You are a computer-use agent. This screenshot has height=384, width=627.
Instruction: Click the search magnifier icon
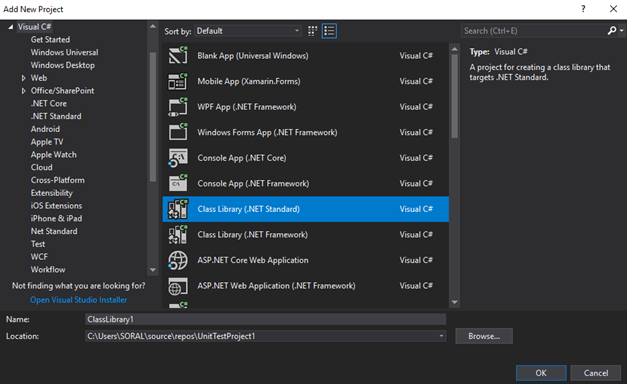click(x=612, y=31)
